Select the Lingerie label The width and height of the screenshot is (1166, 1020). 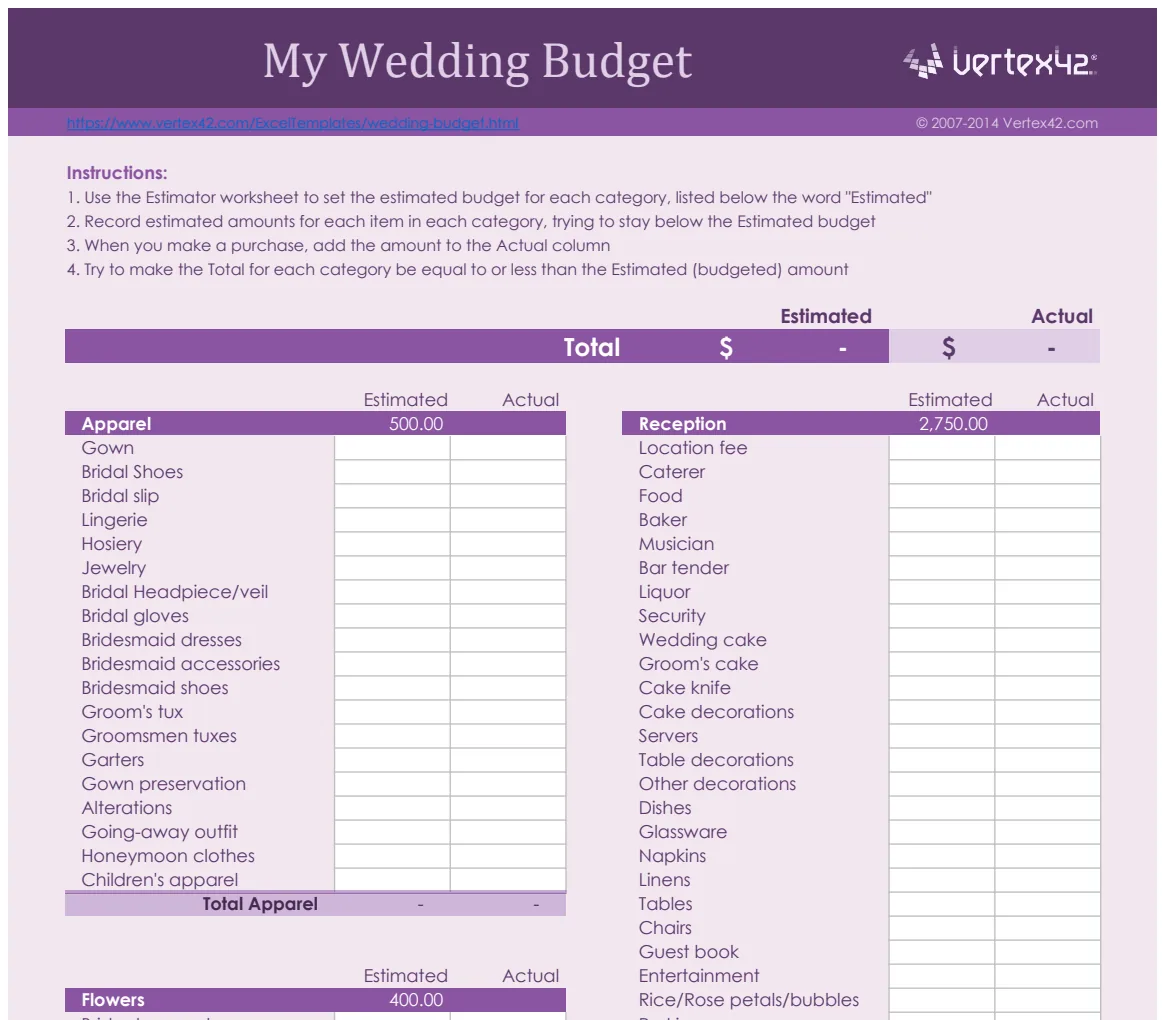click(115, 520)
